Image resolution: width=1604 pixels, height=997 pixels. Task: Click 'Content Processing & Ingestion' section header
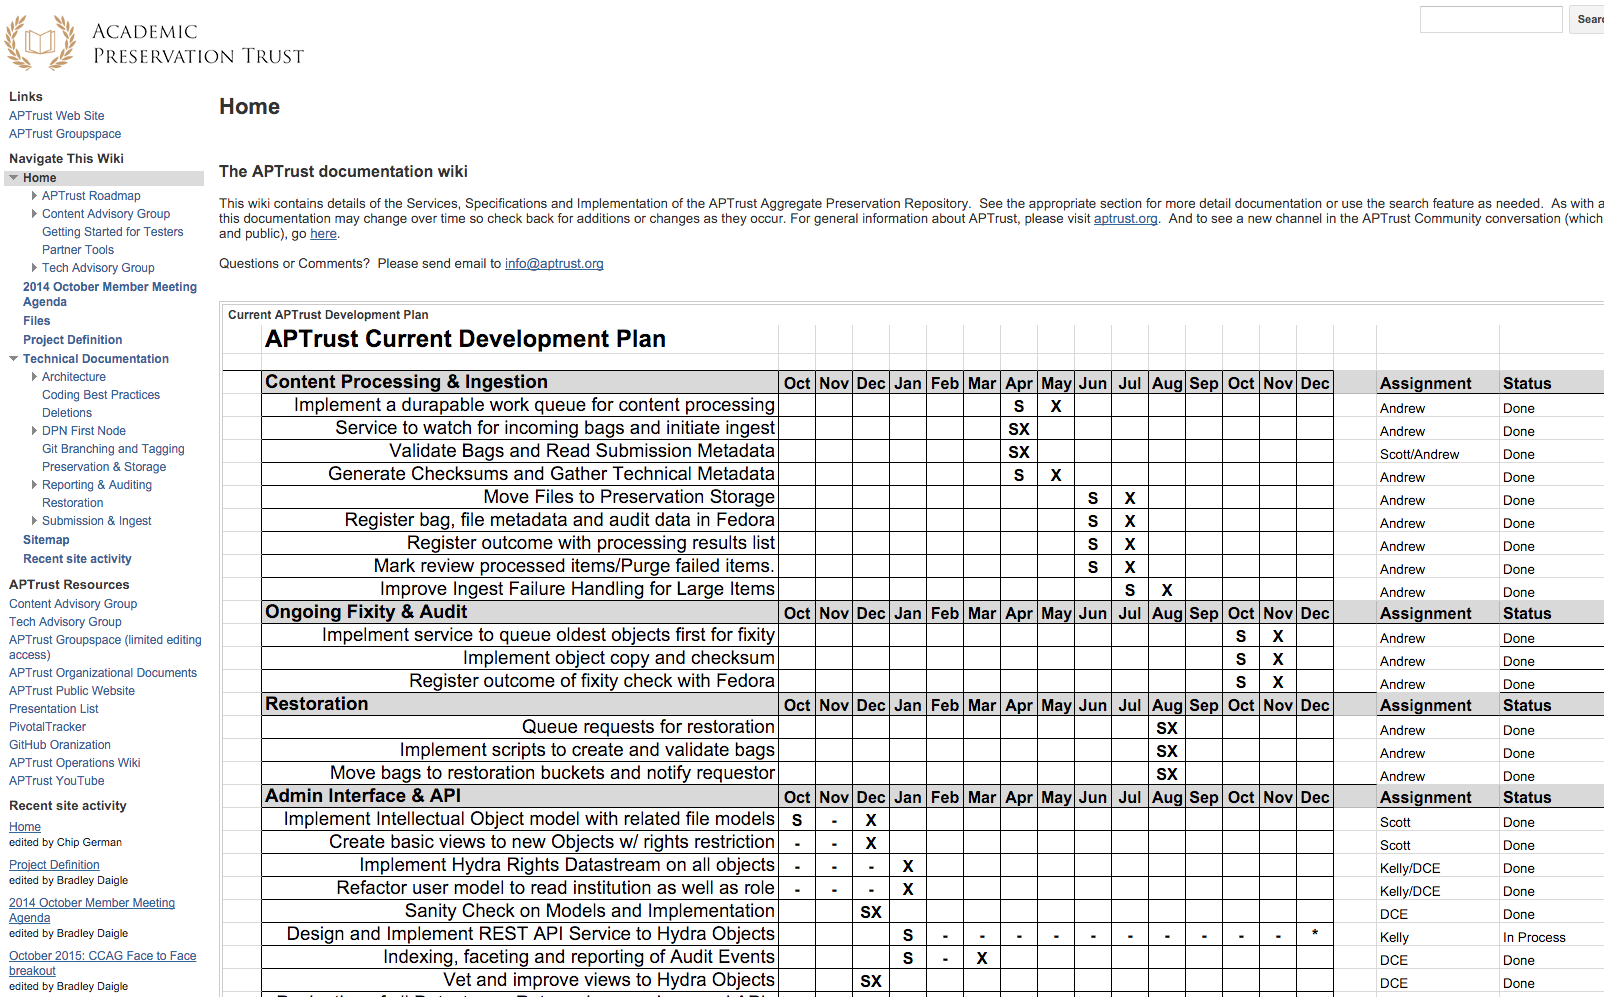tap(406, 382)
